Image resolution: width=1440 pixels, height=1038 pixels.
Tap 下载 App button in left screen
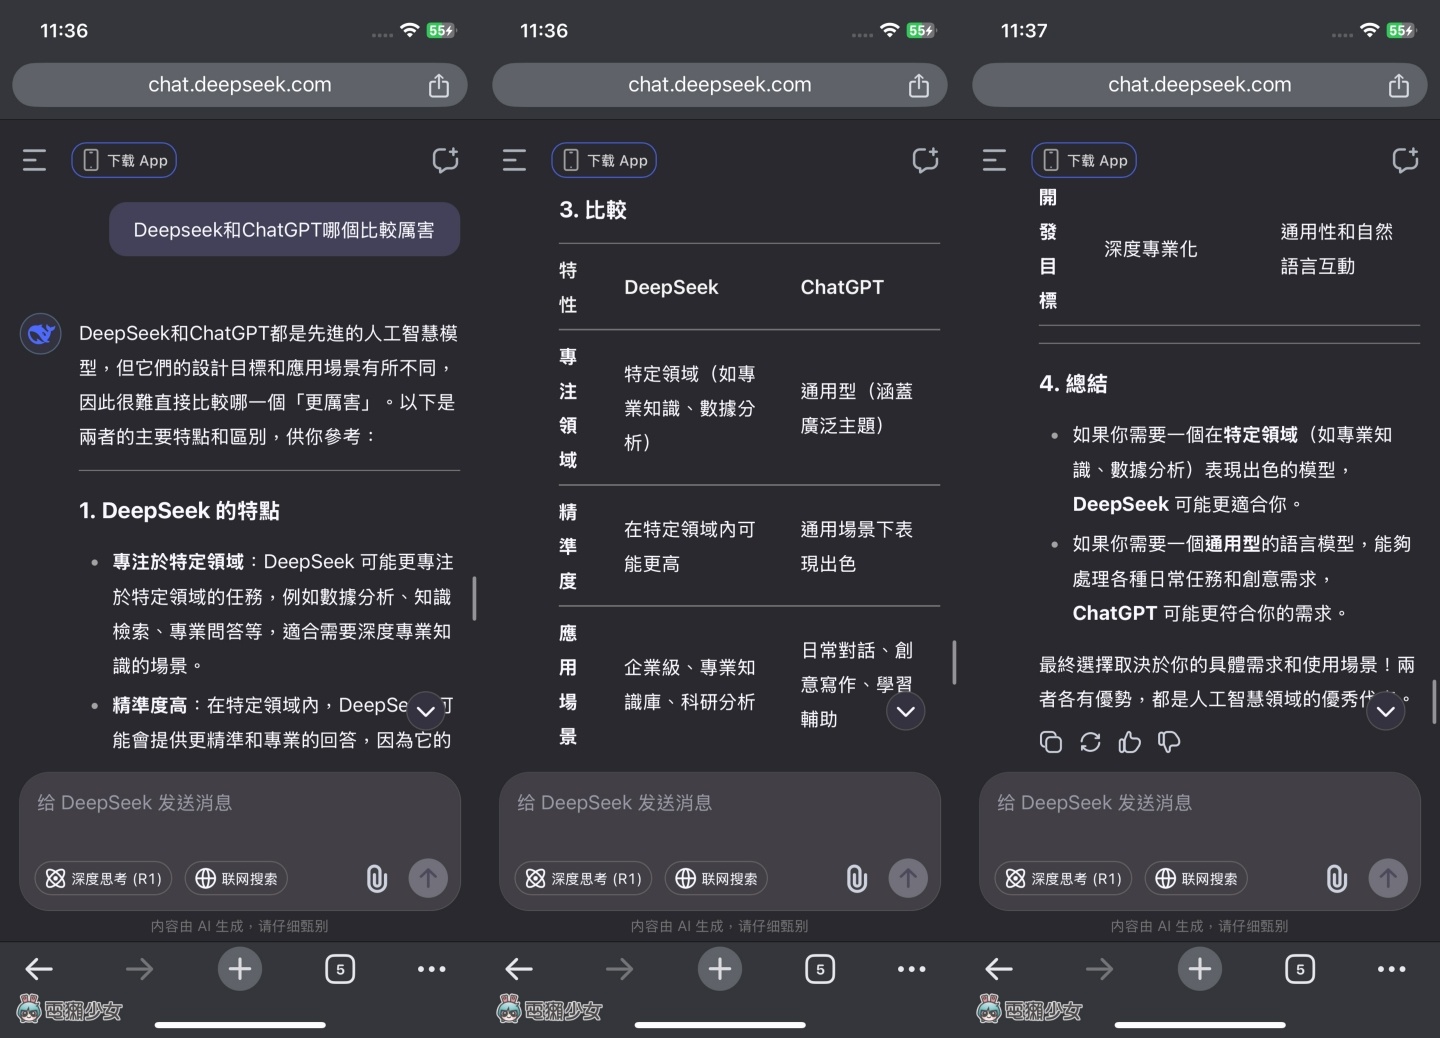click(x=124, y=160)
